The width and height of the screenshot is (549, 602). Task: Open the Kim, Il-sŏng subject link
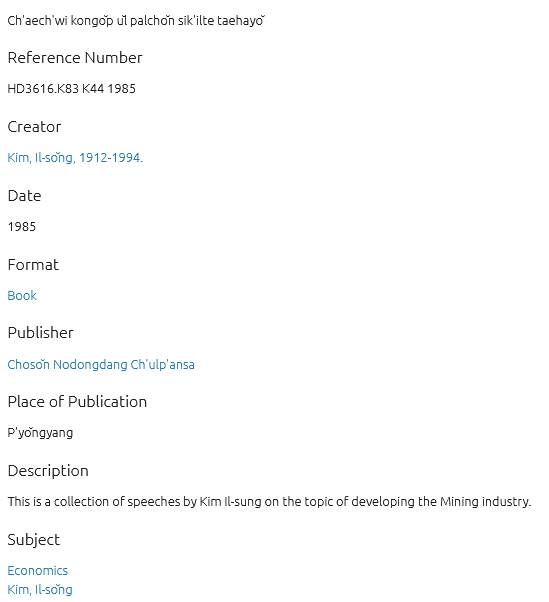[x=40, y=589]
